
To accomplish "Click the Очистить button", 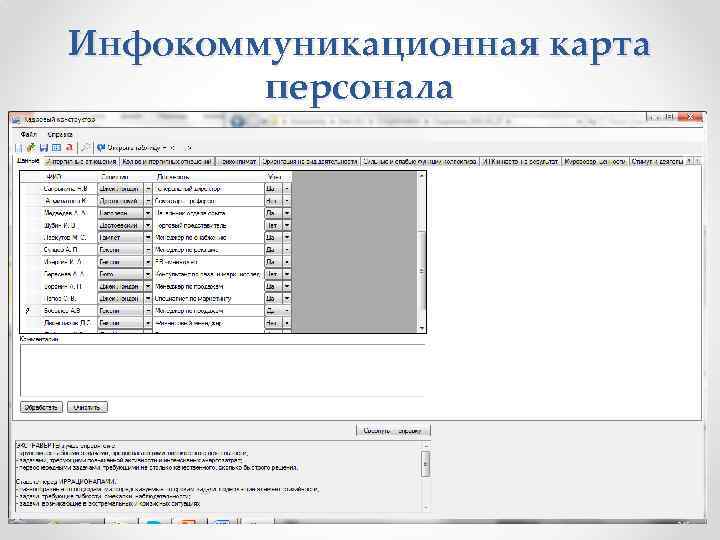I will pyautogui.click(x=87, y=407).
